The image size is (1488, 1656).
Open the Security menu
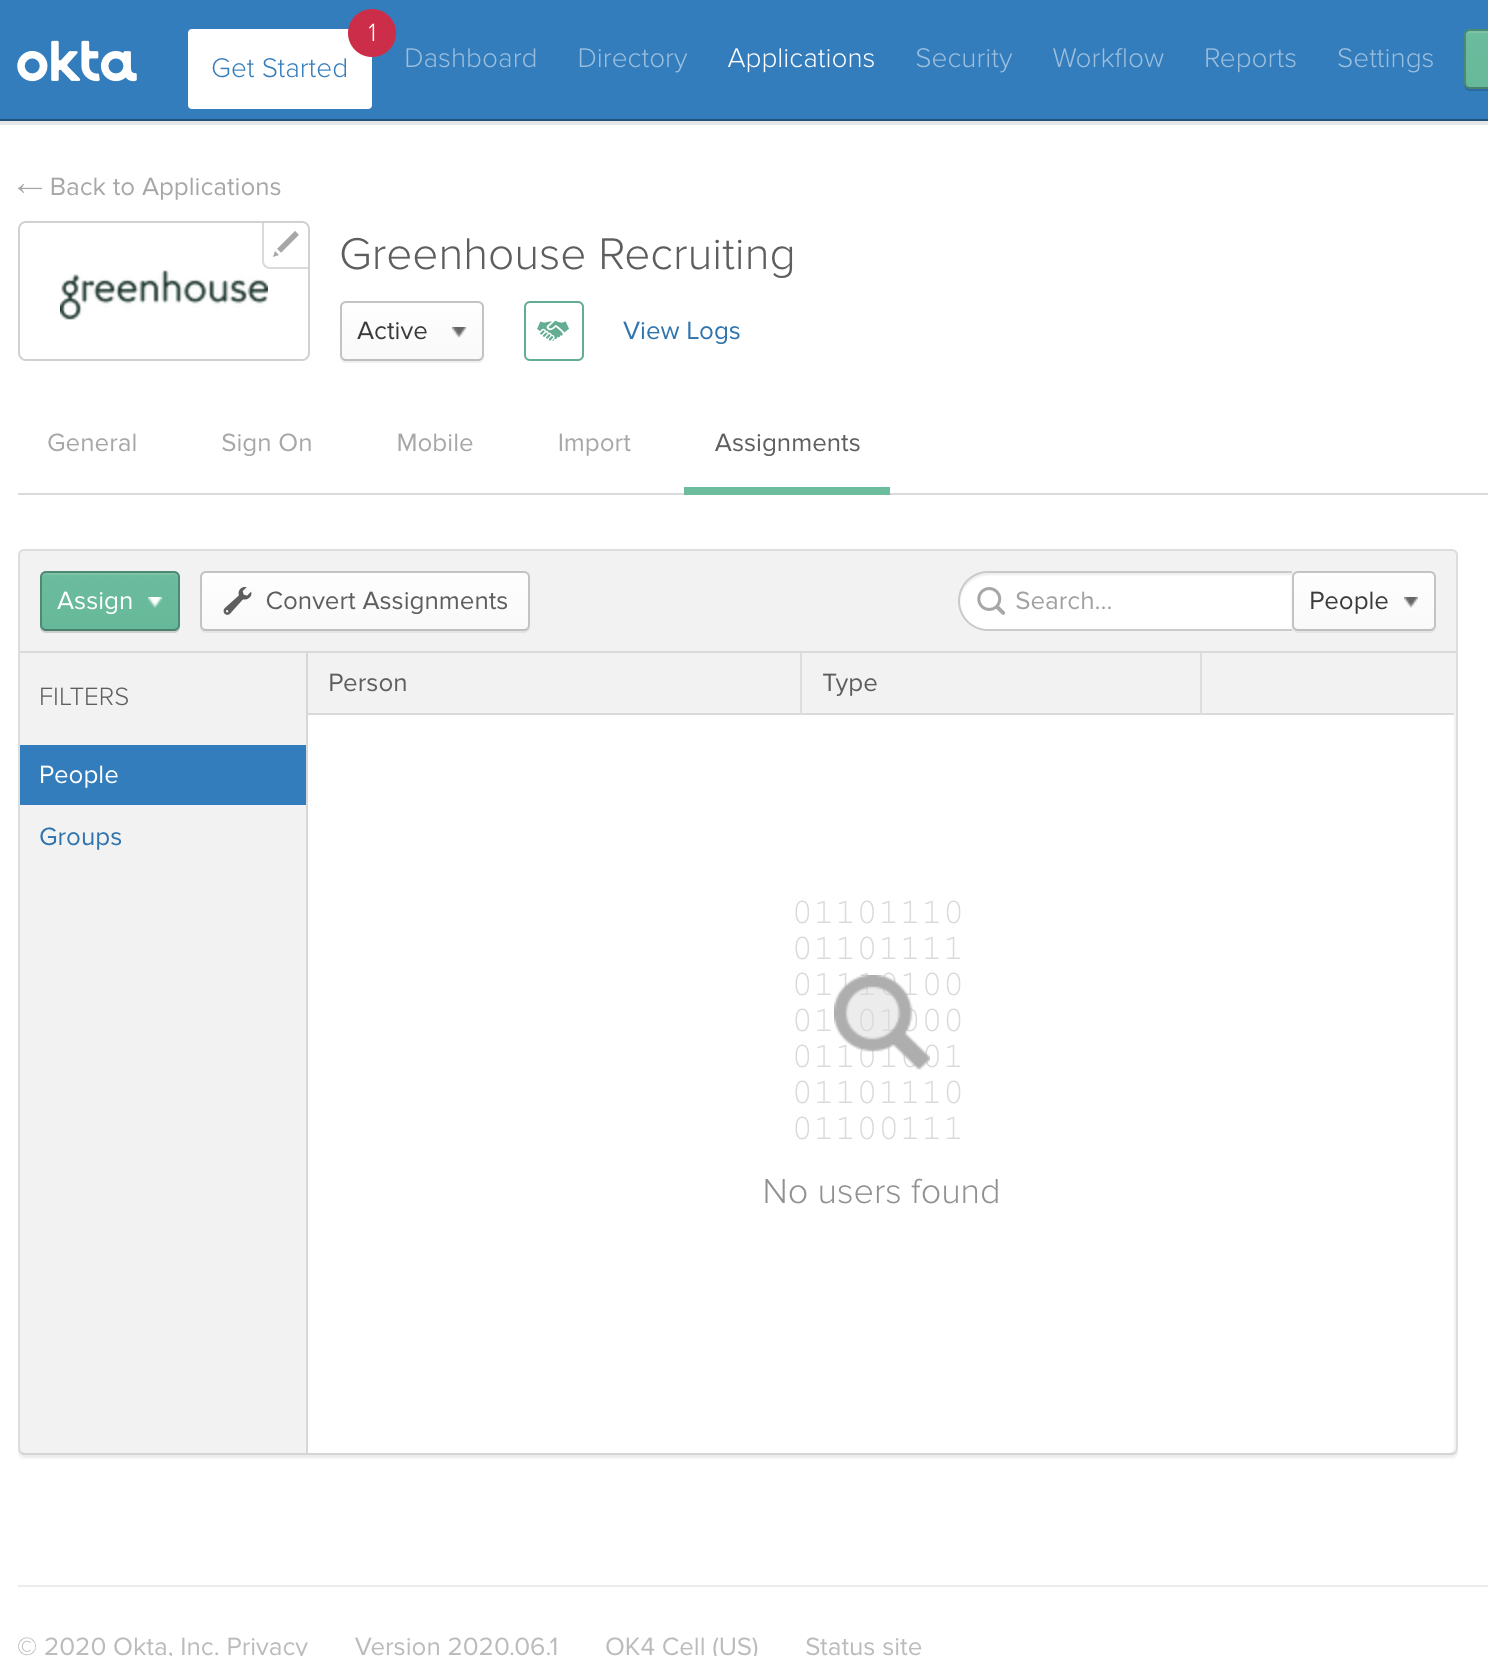pyautogui.click(x=964, y=58)
